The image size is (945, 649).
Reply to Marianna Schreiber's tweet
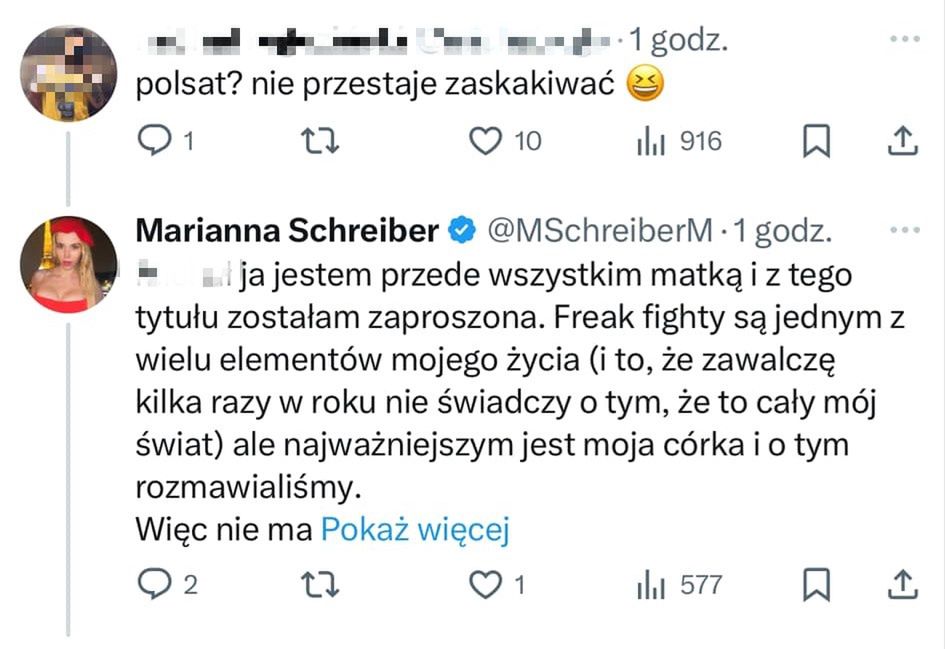pyautogui.click(x=154, y=584)
